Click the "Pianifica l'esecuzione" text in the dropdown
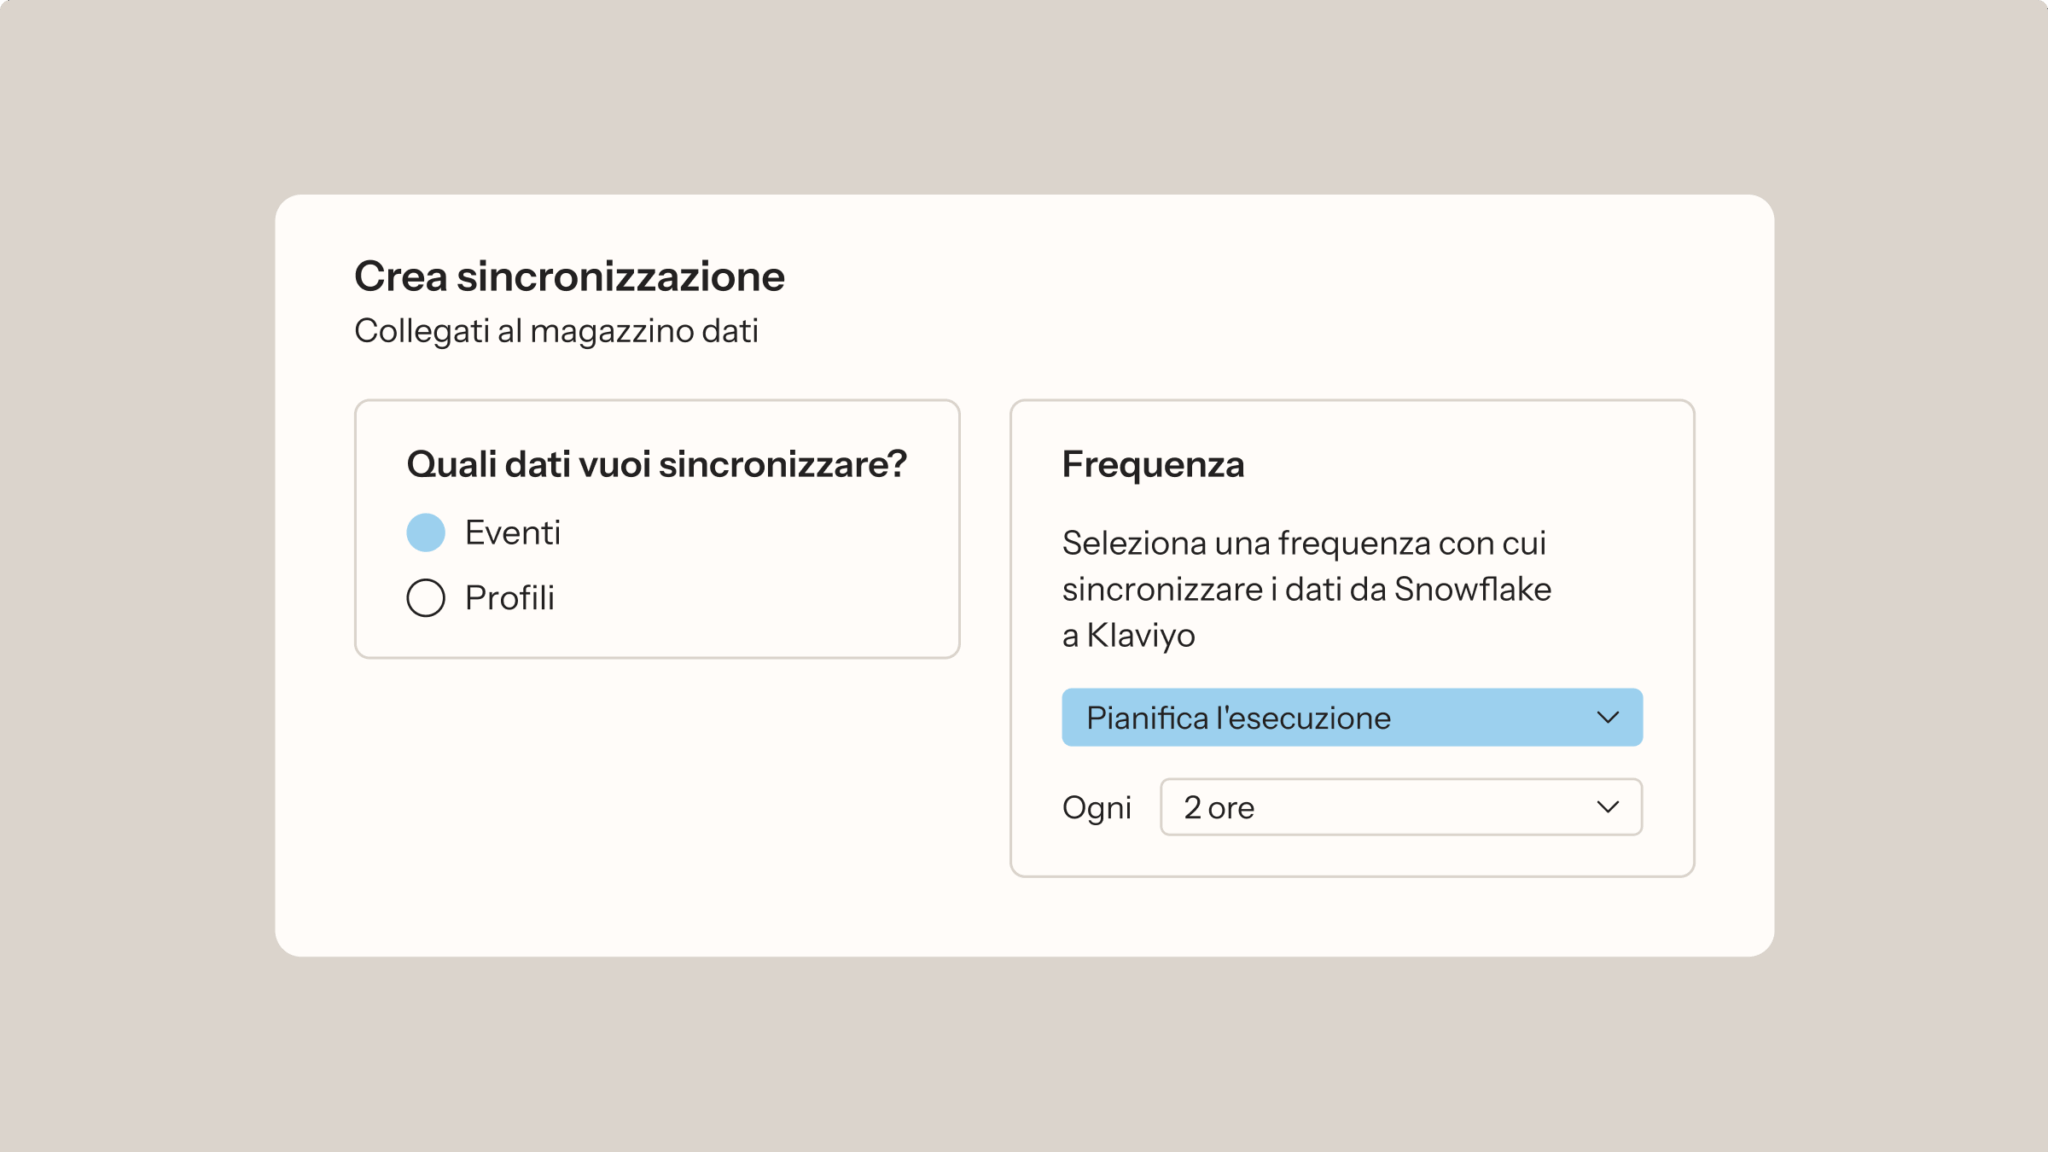 pos(1238,718)
